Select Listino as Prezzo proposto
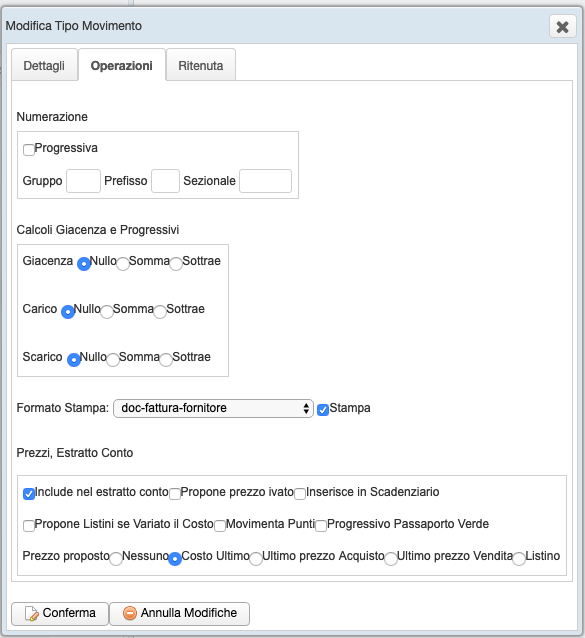585x638 pixels. pyautogui.click(x=519, y=559)
